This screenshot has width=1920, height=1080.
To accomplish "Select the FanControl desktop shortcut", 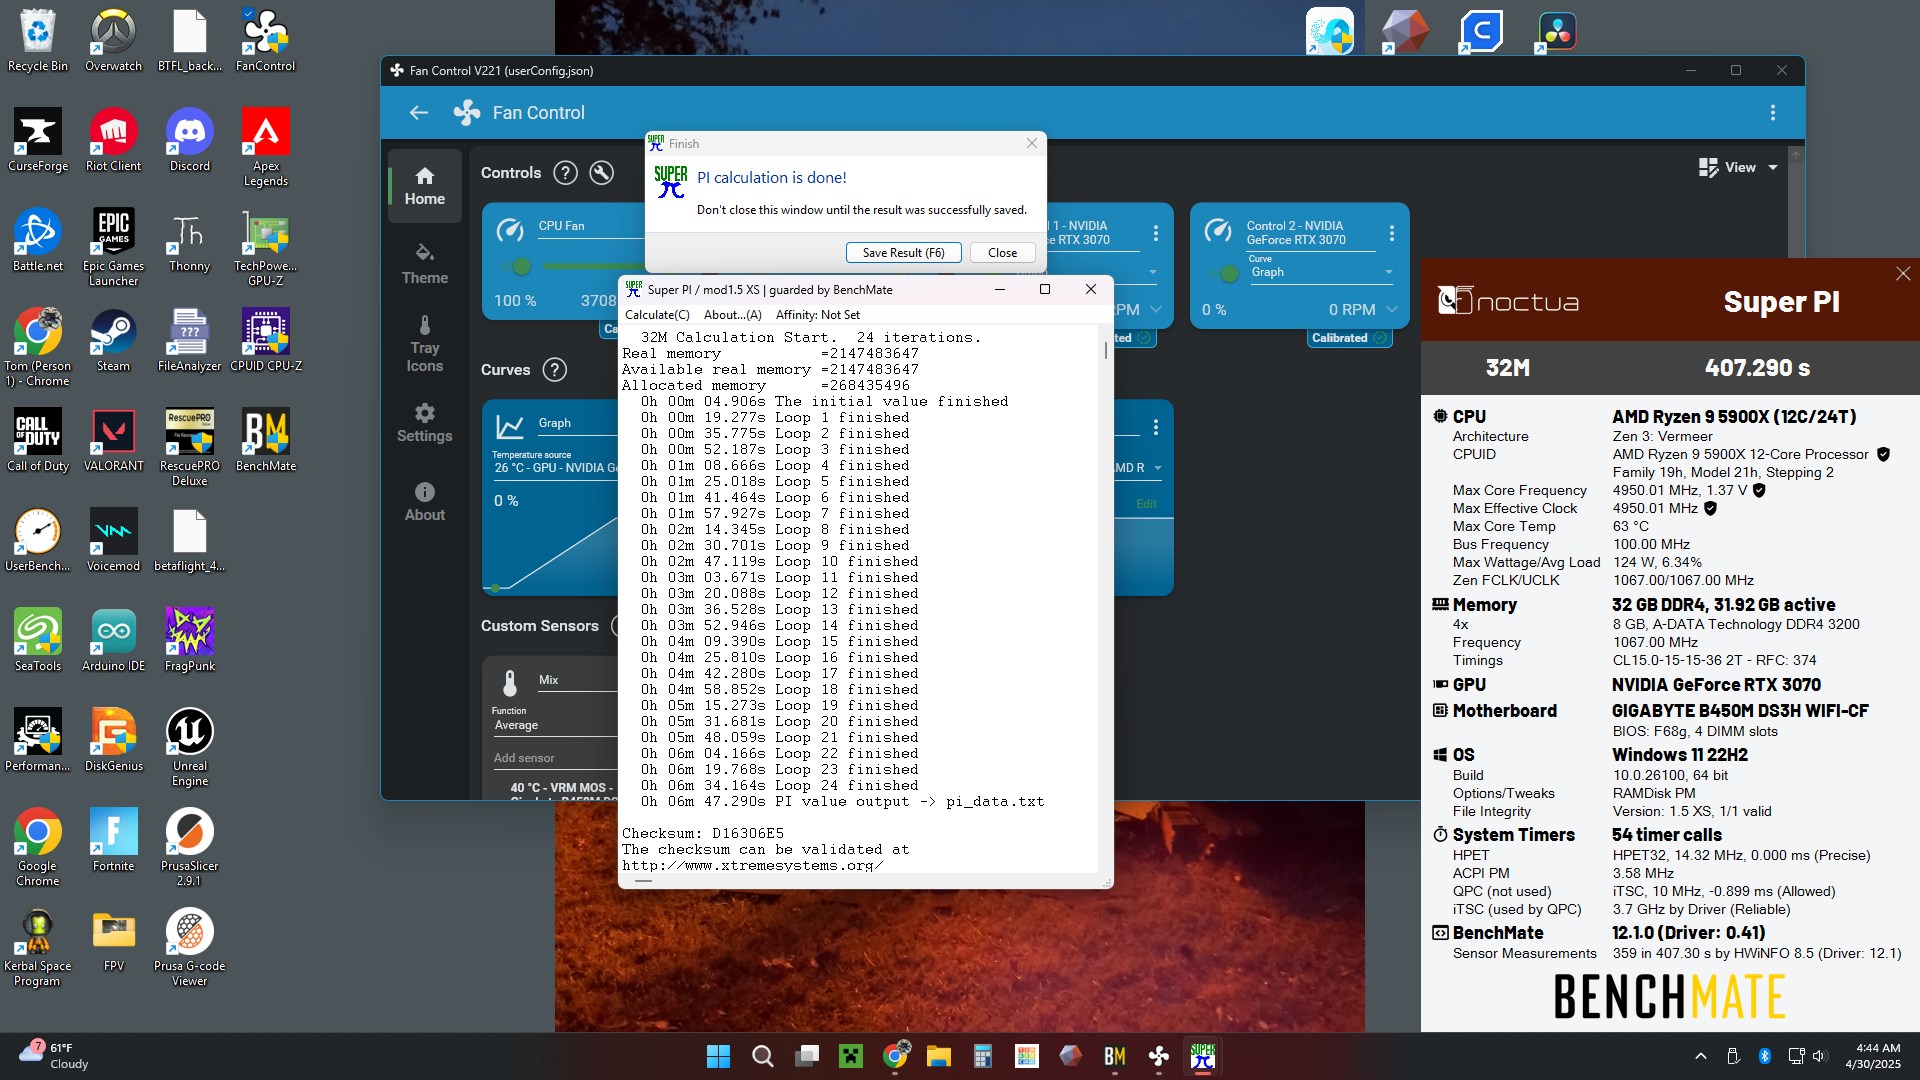I will coord(265,42).
